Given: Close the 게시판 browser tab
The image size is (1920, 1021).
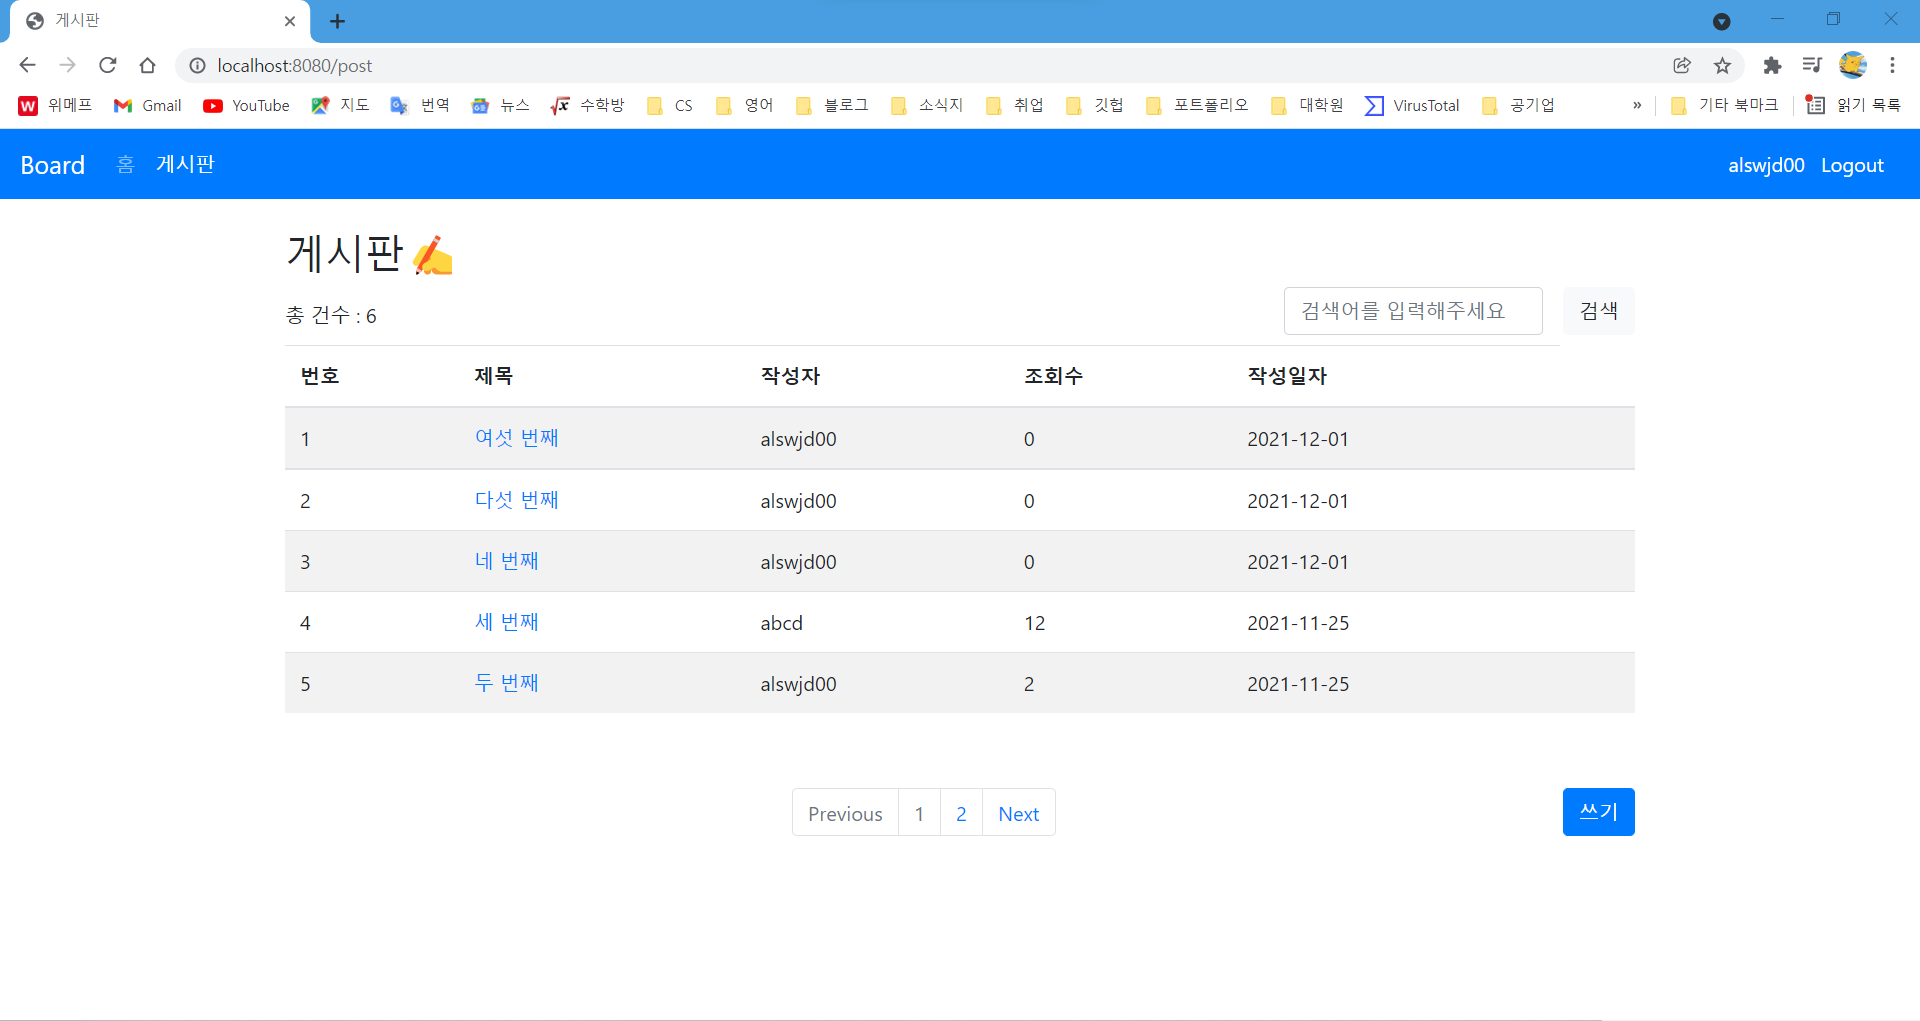Looking at the screenshot, I should (x=290, y=21).
